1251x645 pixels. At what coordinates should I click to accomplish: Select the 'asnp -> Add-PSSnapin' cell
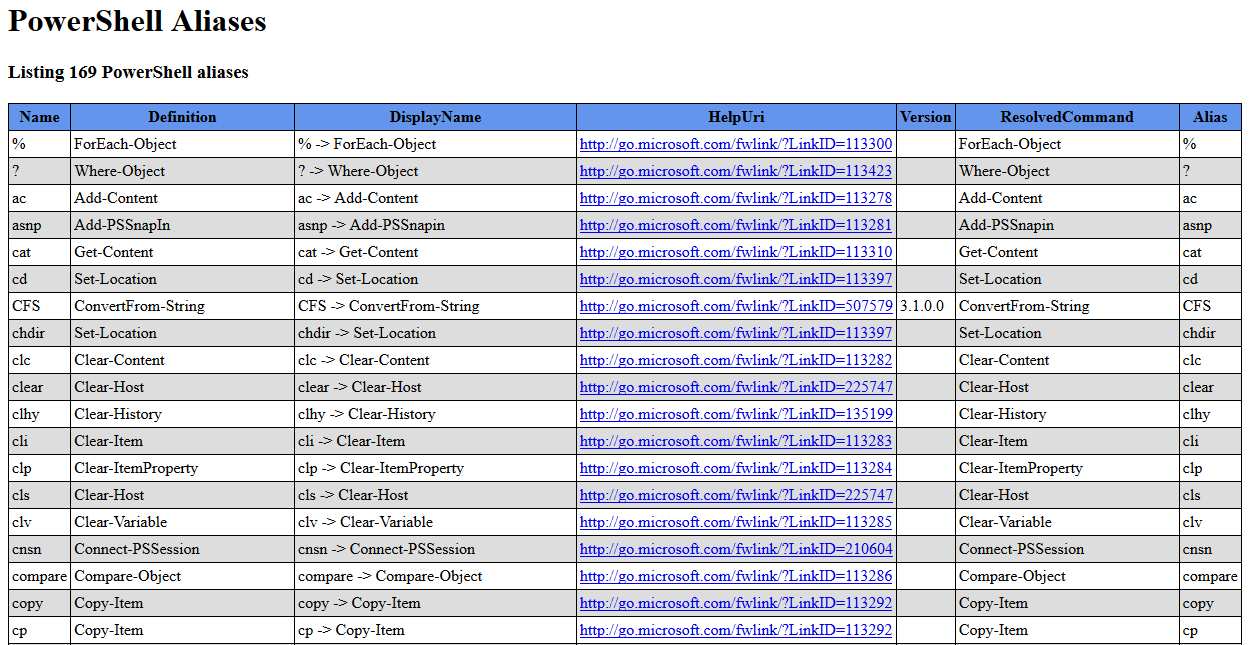coord(435,225)
